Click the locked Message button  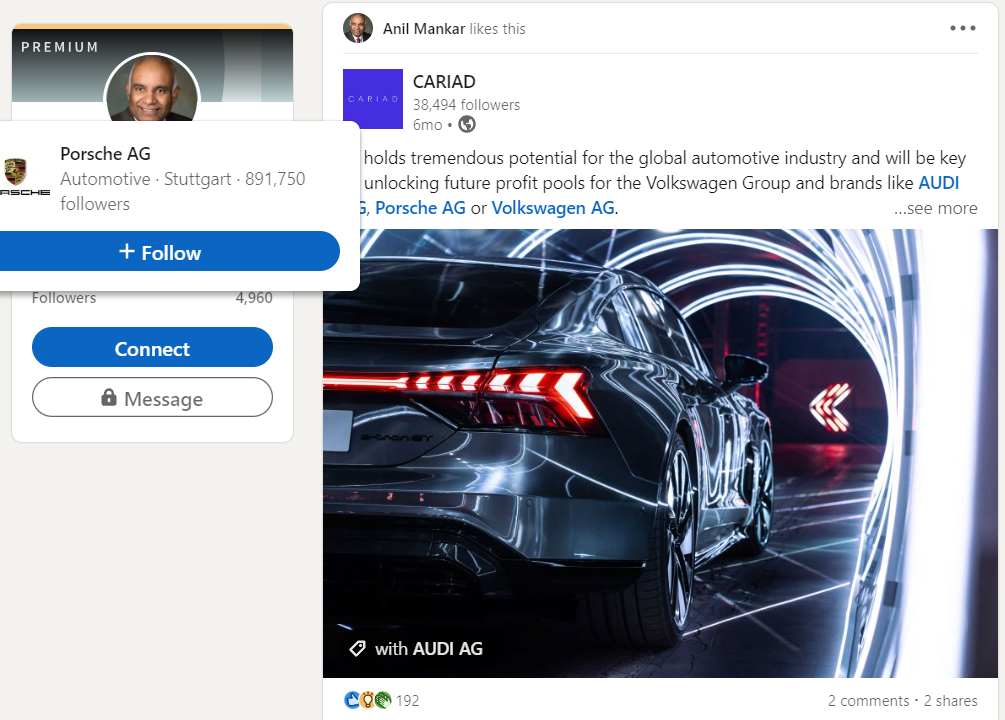pyautogui.click(x=152, y=398)
